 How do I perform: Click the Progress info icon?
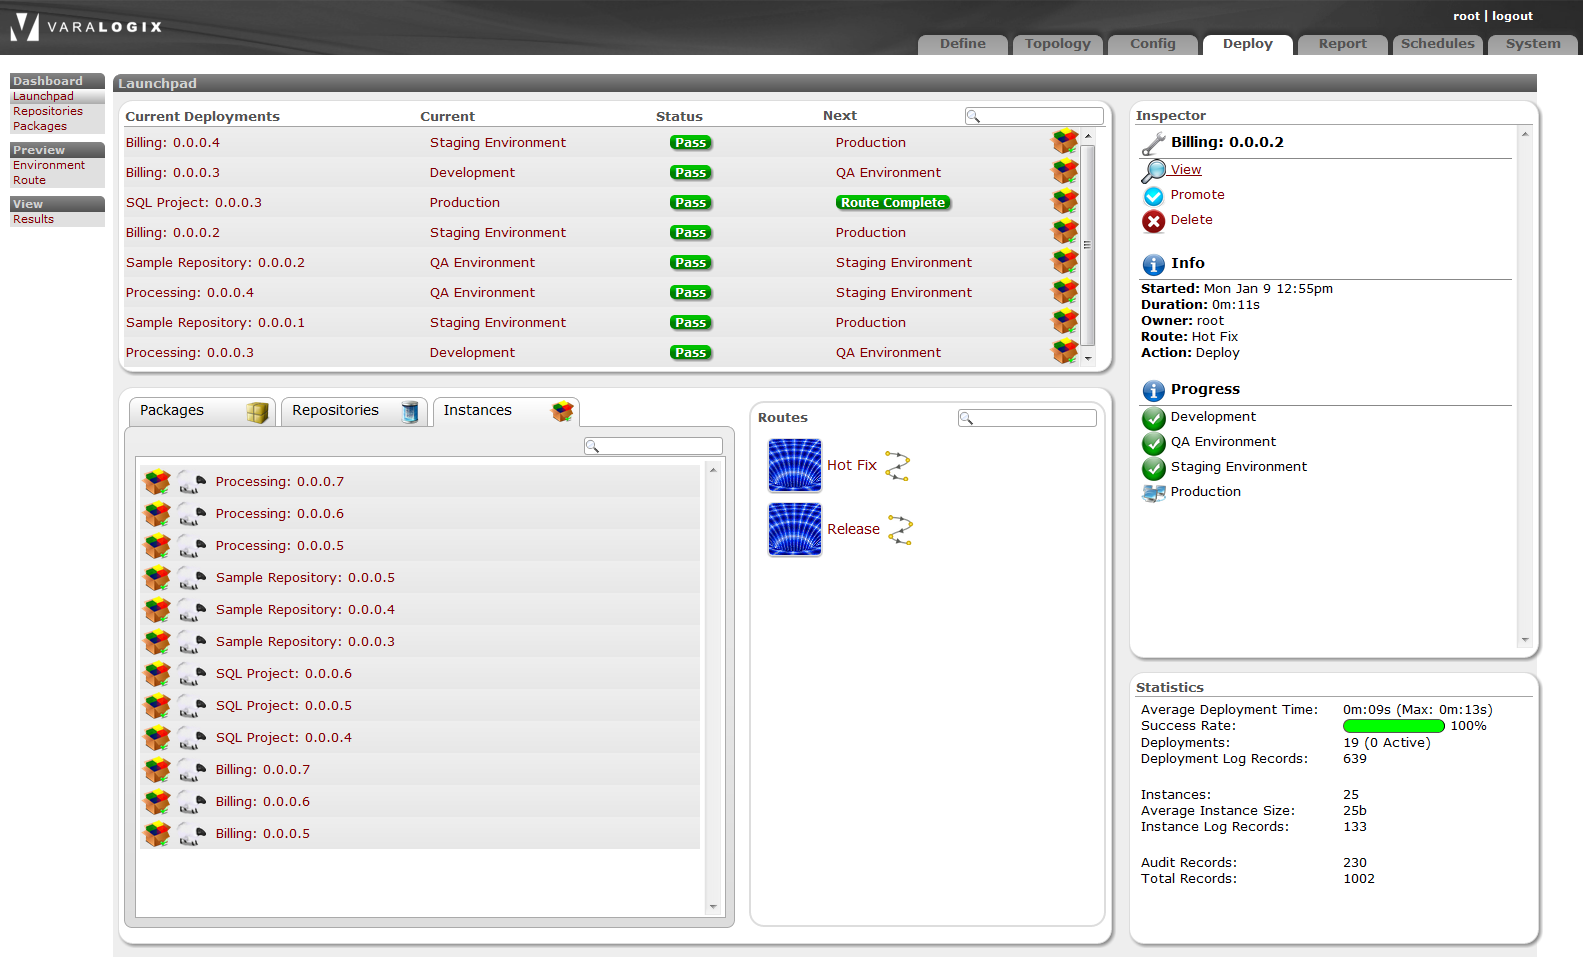[1154, 390]
